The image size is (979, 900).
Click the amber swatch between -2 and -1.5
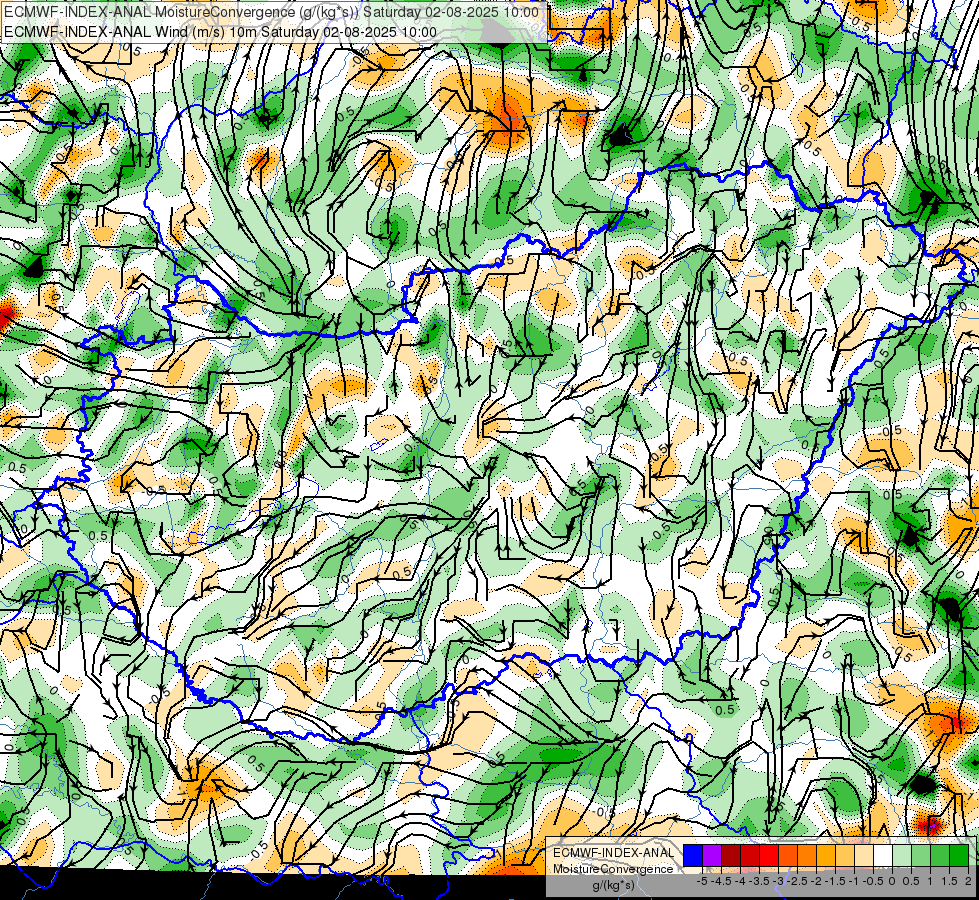(x=826, y=856)
